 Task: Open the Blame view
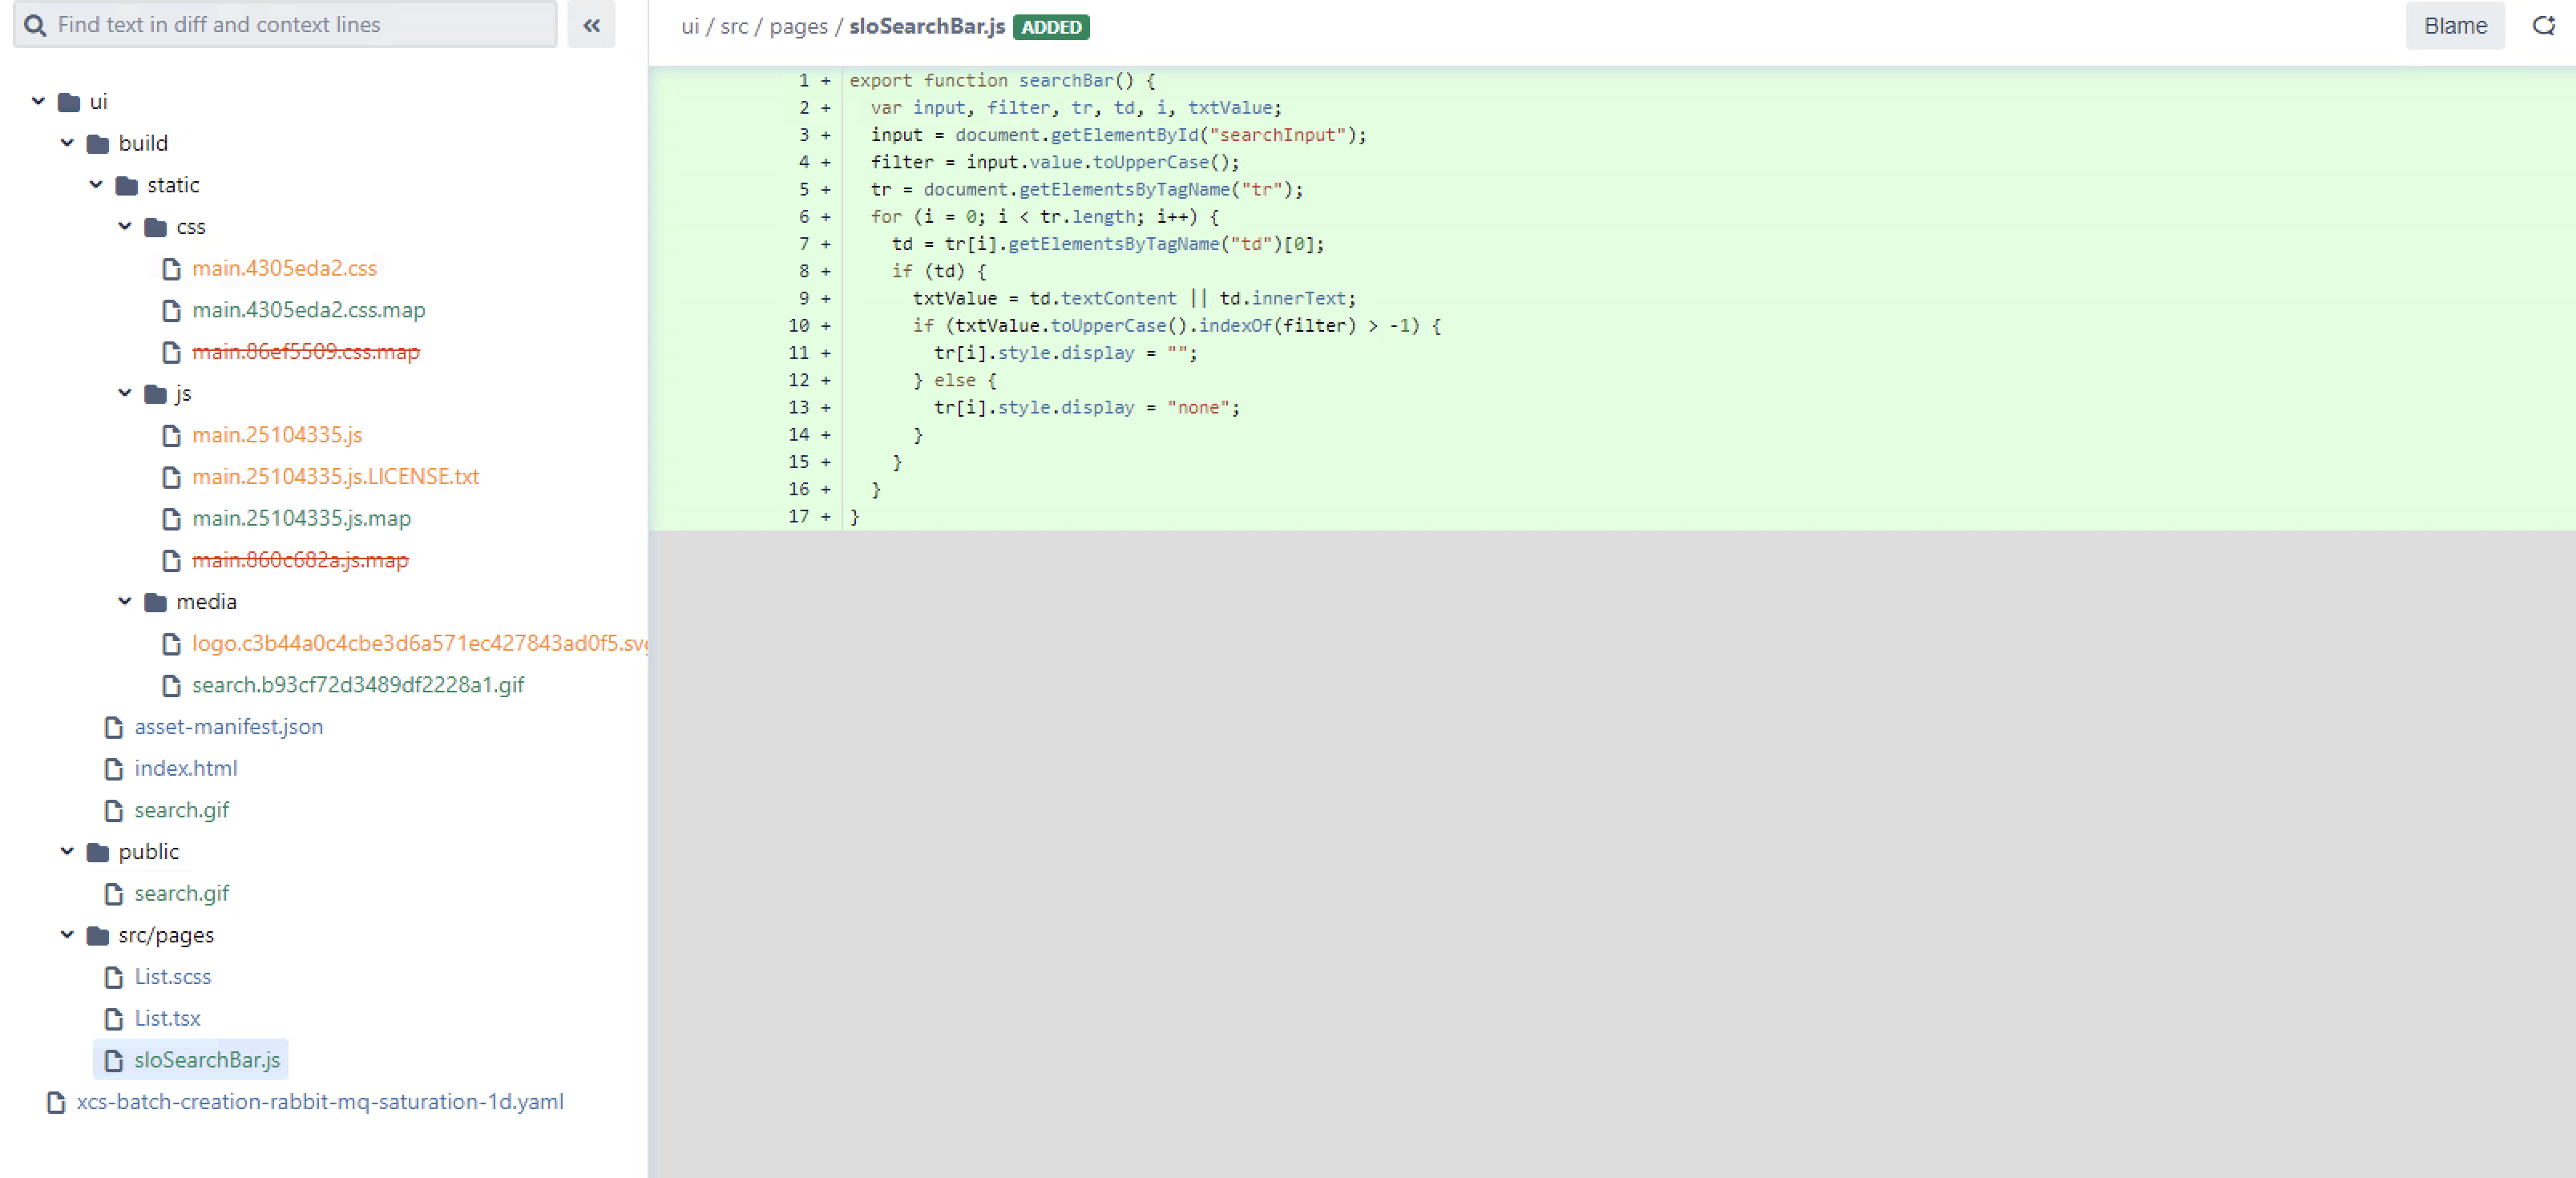(x=2454, y=26)
